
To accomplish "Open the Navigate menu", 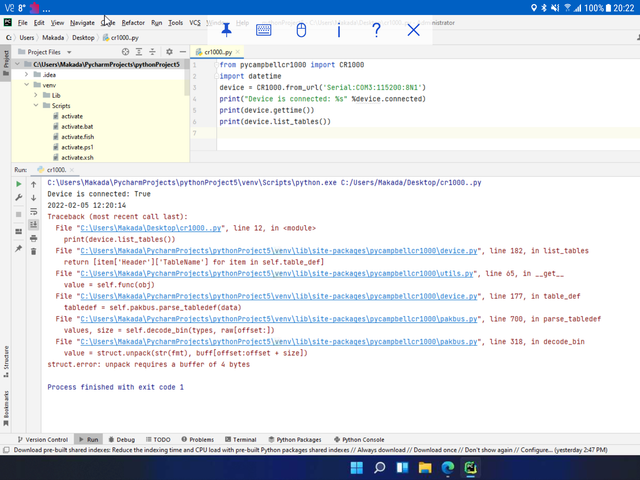I will point(82,23).
